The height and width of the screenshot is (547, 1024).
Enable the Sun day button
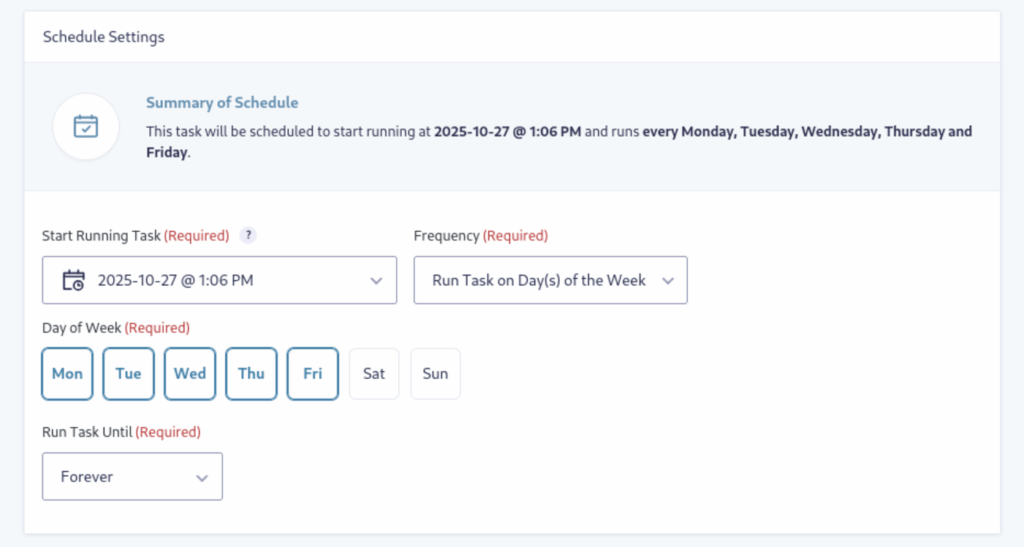tap(435, 374)
